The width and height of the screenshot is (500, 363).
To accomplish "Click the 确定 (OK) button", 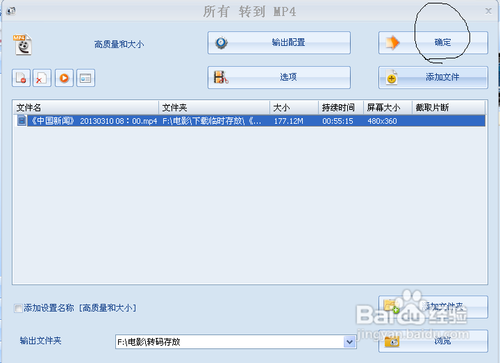I will click(x=433, y=43).
